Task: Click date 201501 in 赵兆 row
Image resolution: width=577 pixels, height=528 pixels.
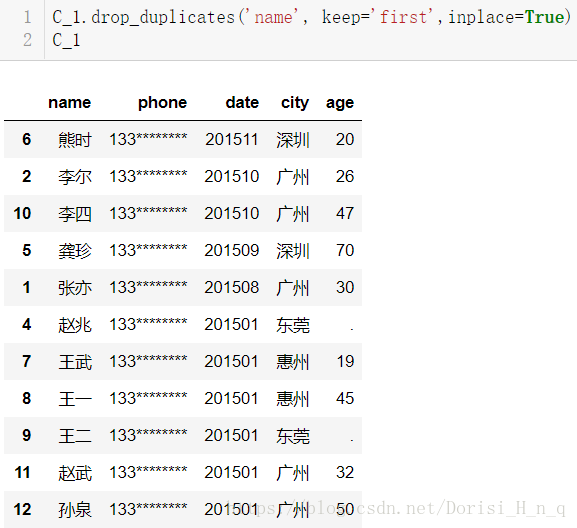Action: (232, 325)
